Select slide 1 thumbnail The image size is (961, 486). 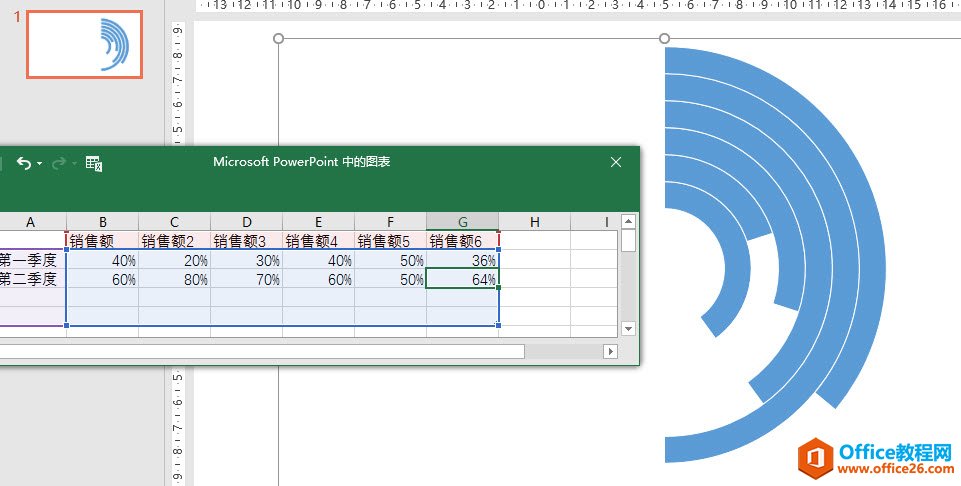84,45
